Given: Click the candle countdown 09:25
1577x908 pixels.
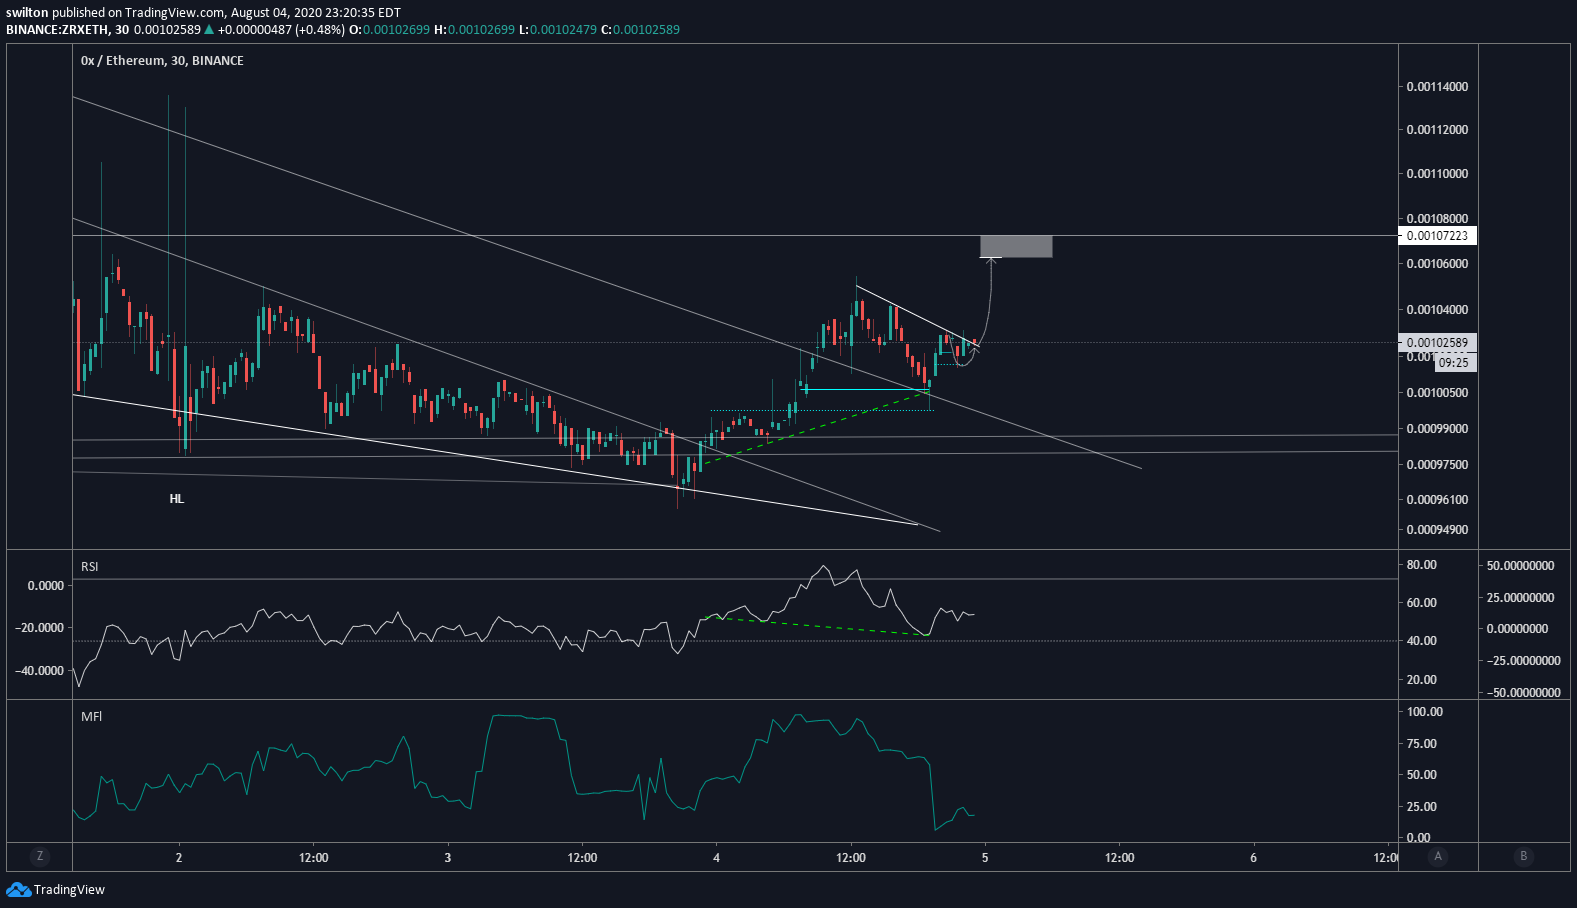Looking at the screenshot, I should pos(1455,363).
